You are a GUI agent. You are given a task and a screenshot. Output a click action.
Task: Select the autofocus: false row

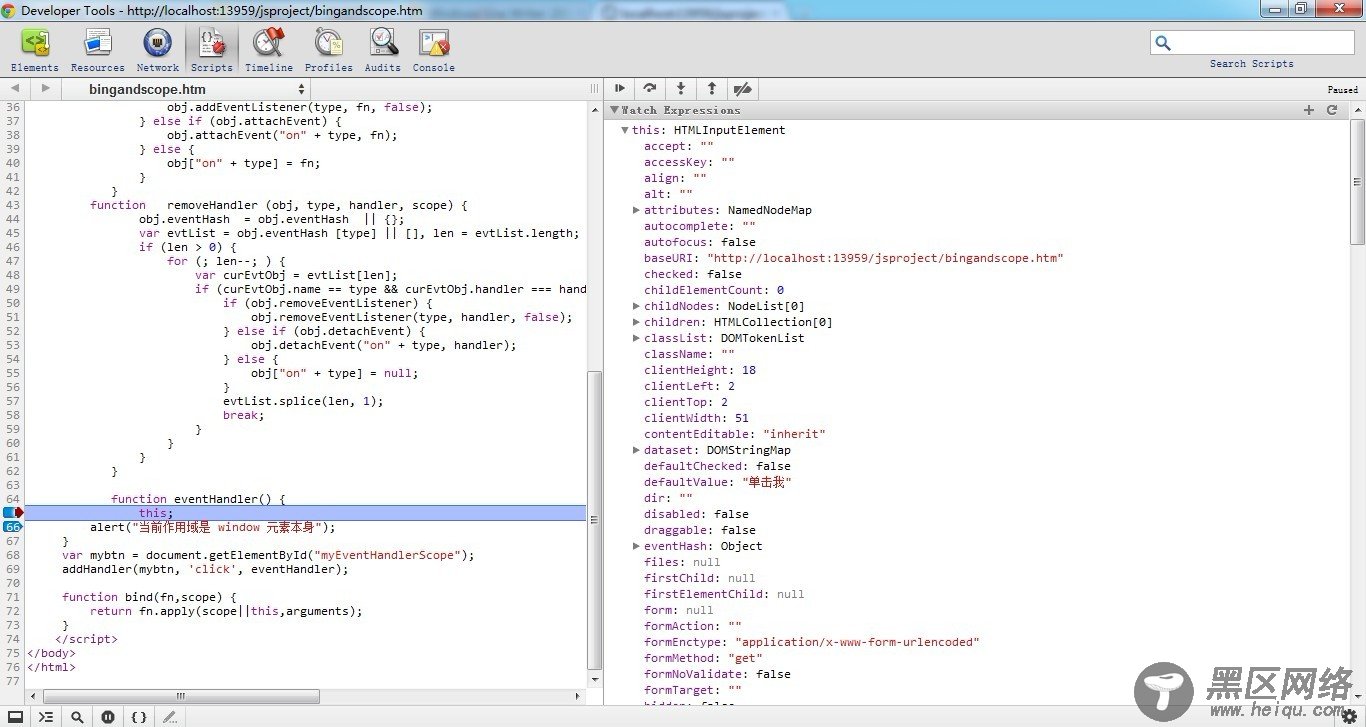point(700,242)
